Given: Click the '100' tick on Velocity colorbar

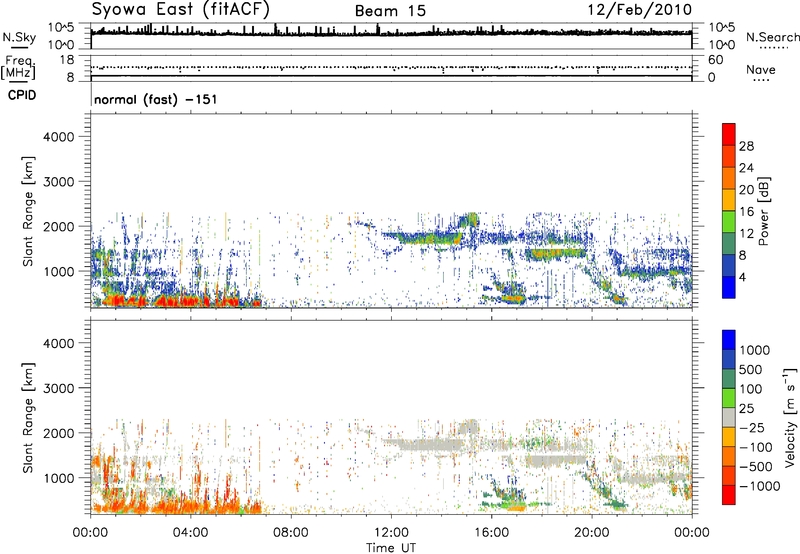Looking at the screenshot, I should [751, 389].
